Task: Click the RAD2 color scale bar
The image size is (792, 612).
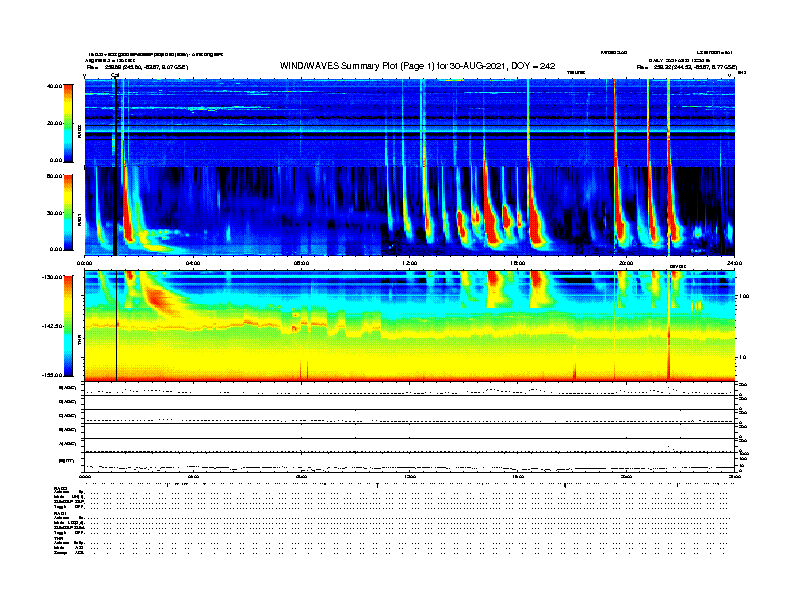Action: (68, 123)
